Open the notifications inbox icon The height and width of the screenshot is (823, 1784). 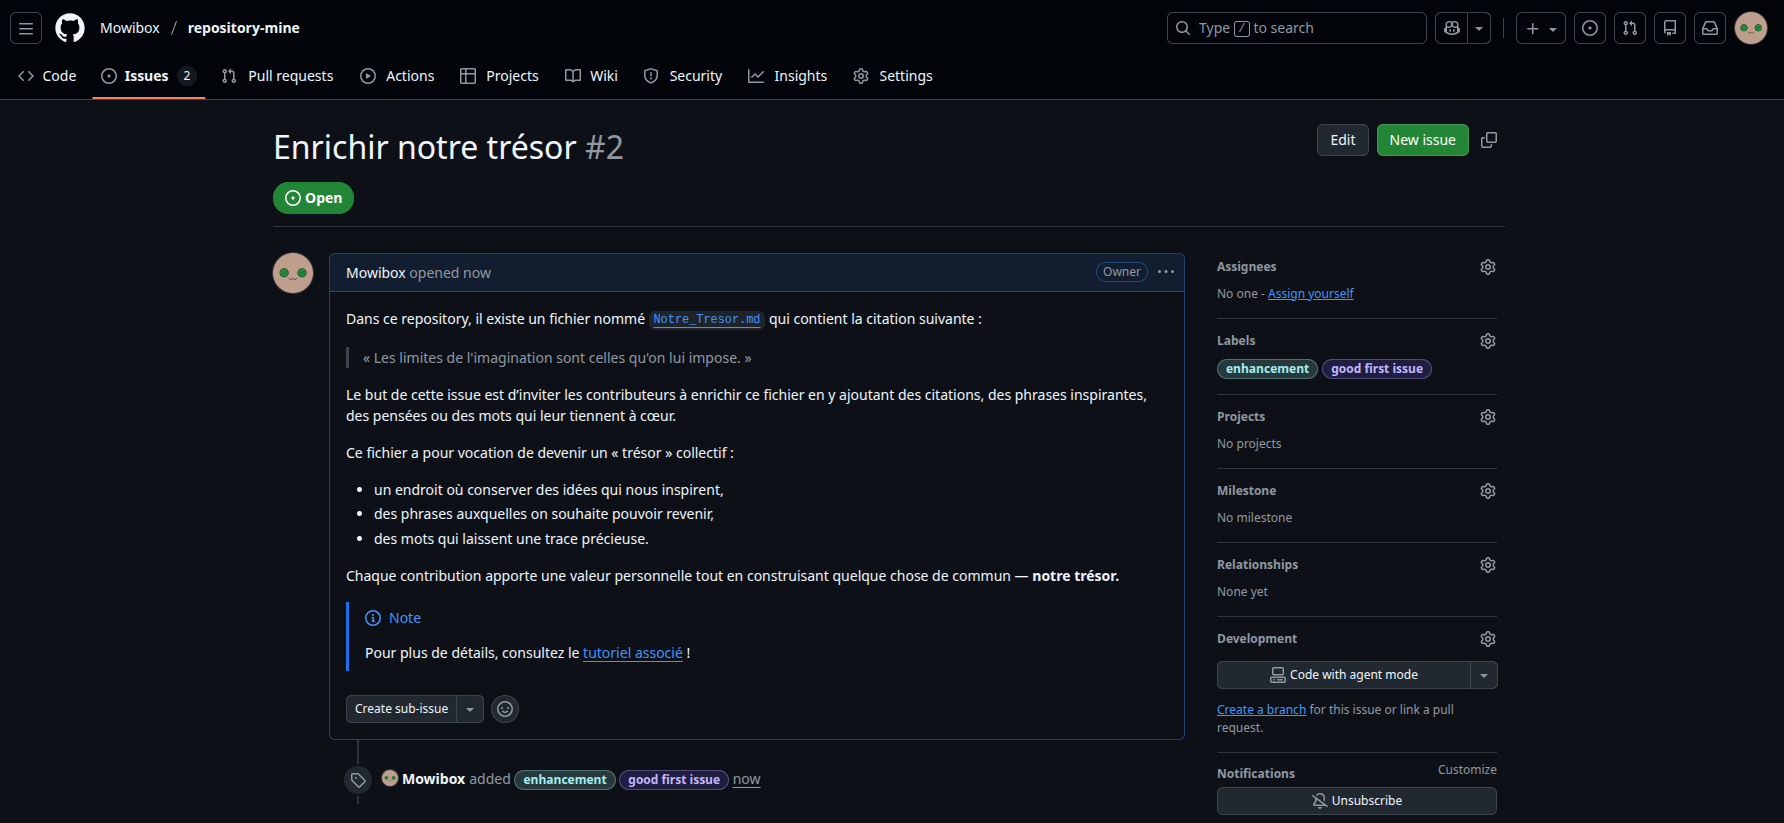1710,28
